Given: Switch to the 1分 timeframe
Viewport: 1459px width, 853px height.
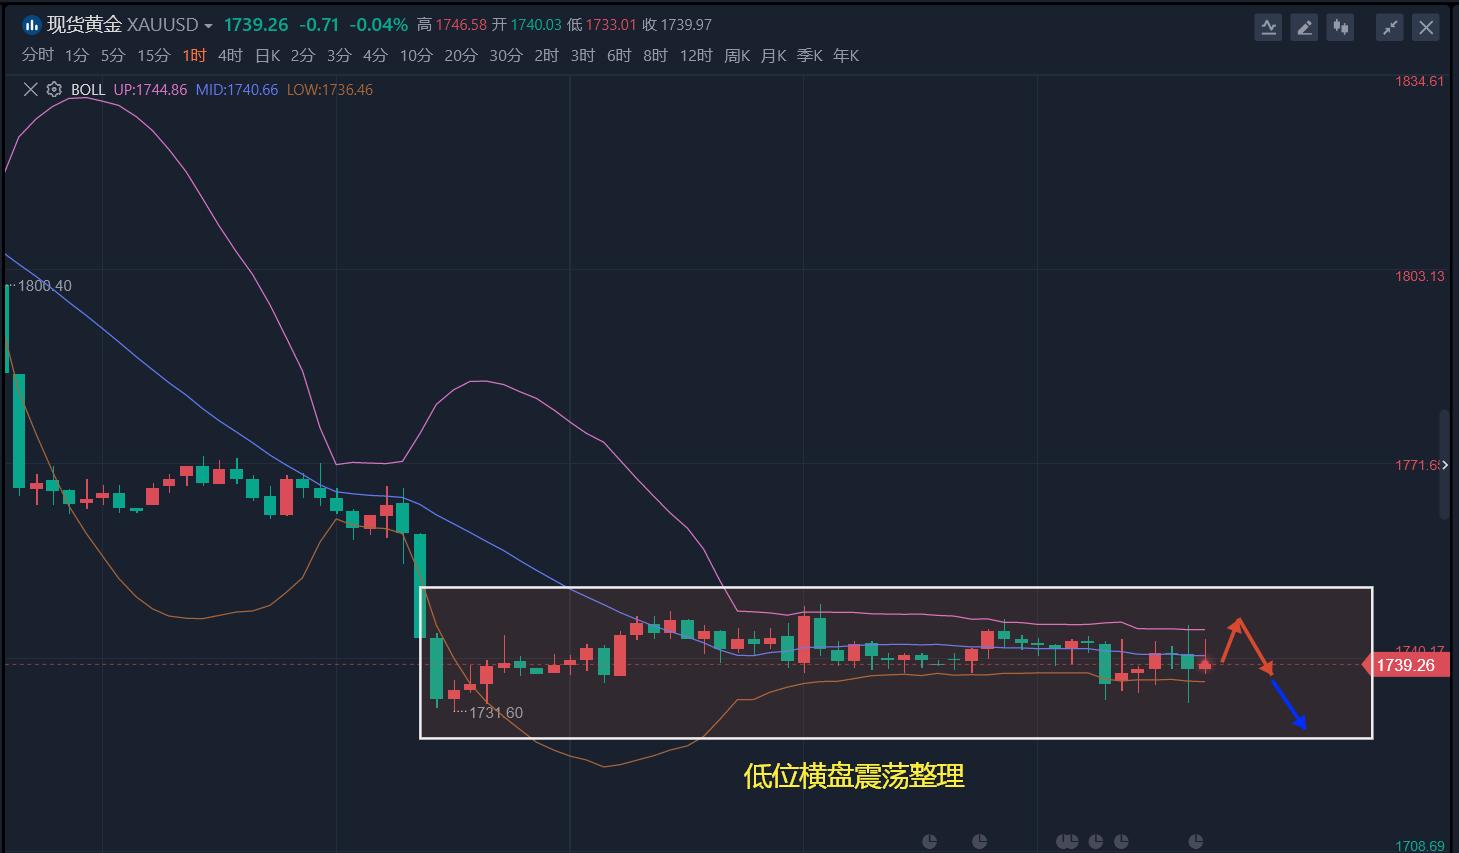Looking at the screenshot, I should [x=77, y=55].
